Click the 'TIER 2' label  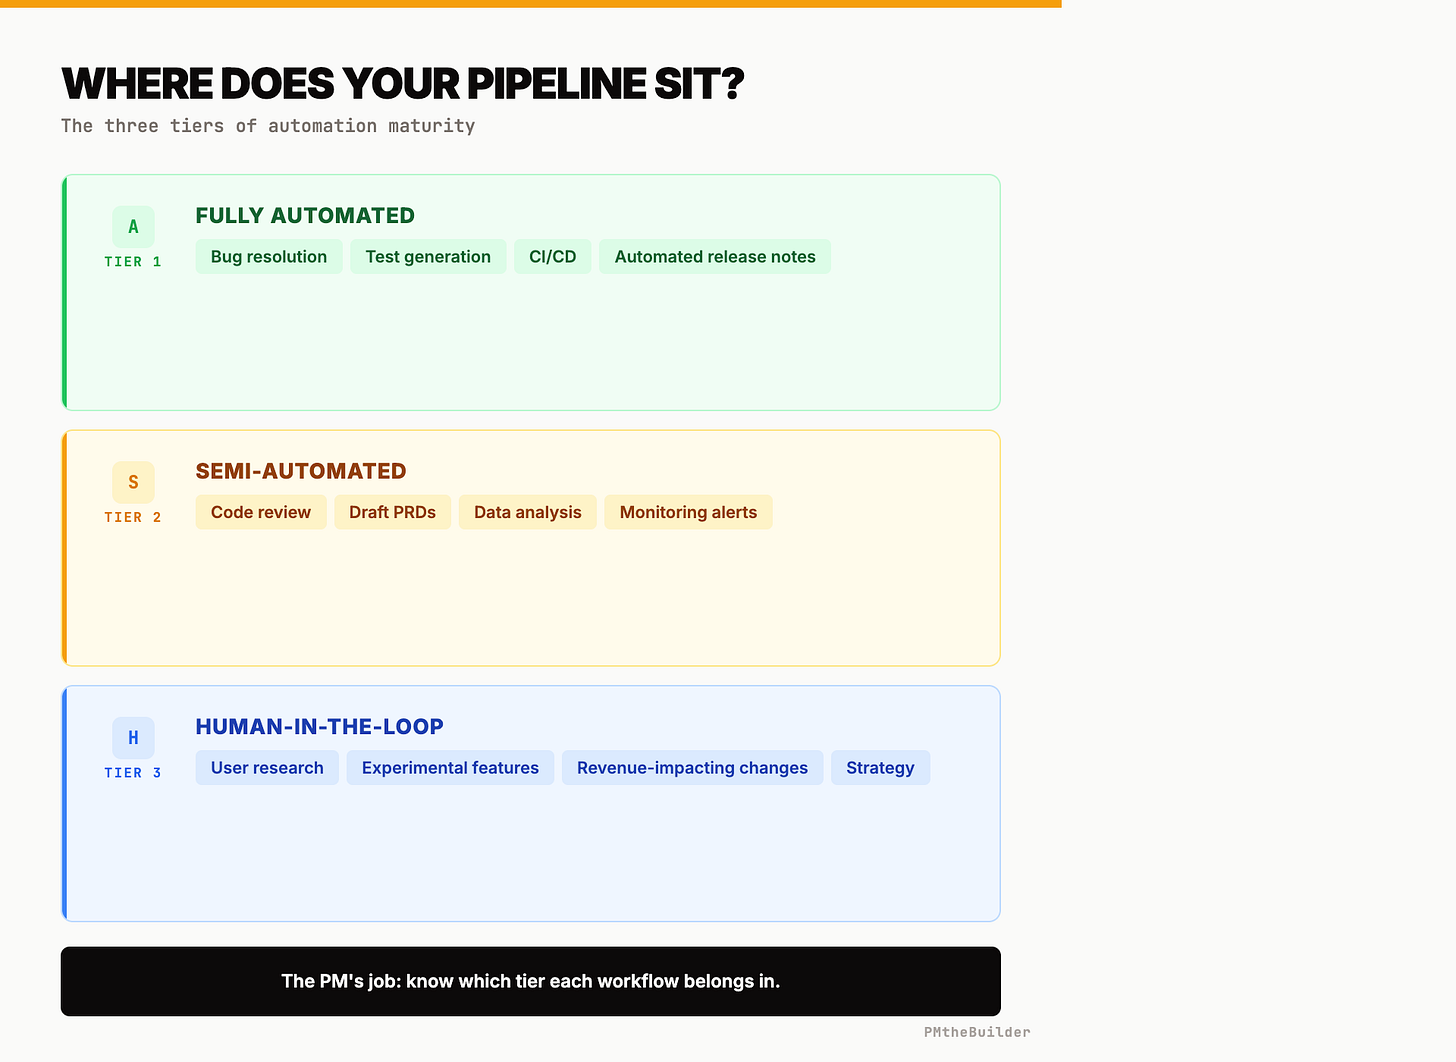click(x=133, y=517)
